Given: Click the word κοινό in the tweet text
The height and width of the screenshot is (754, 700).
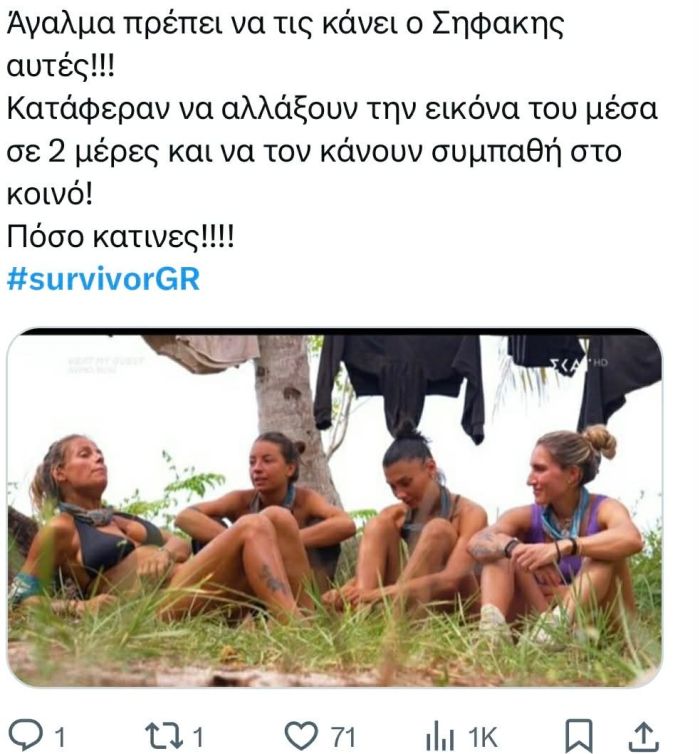Looking at the screenshot, I should pos(49,194).
